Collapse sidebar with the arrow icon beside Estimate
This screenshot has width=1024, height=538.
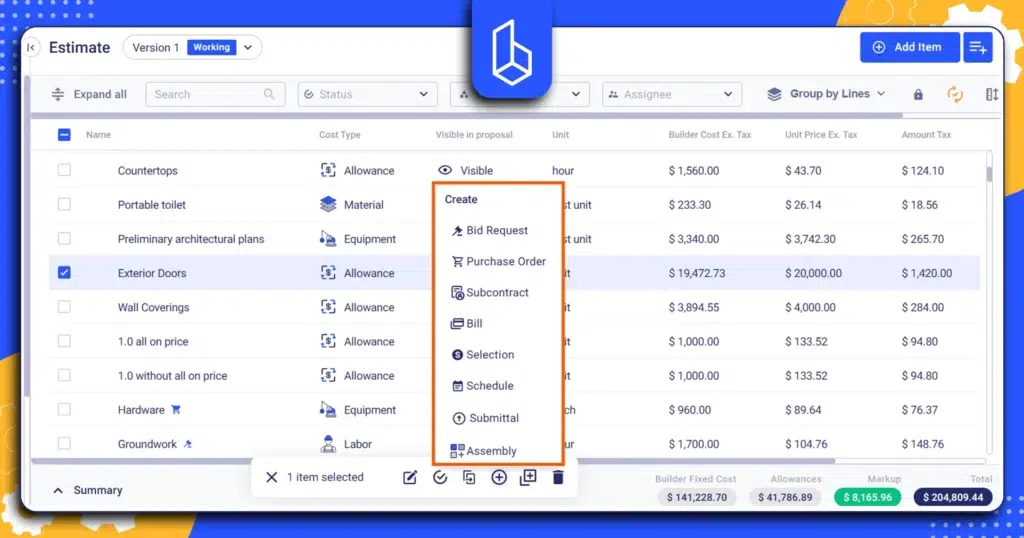[31, 47]
